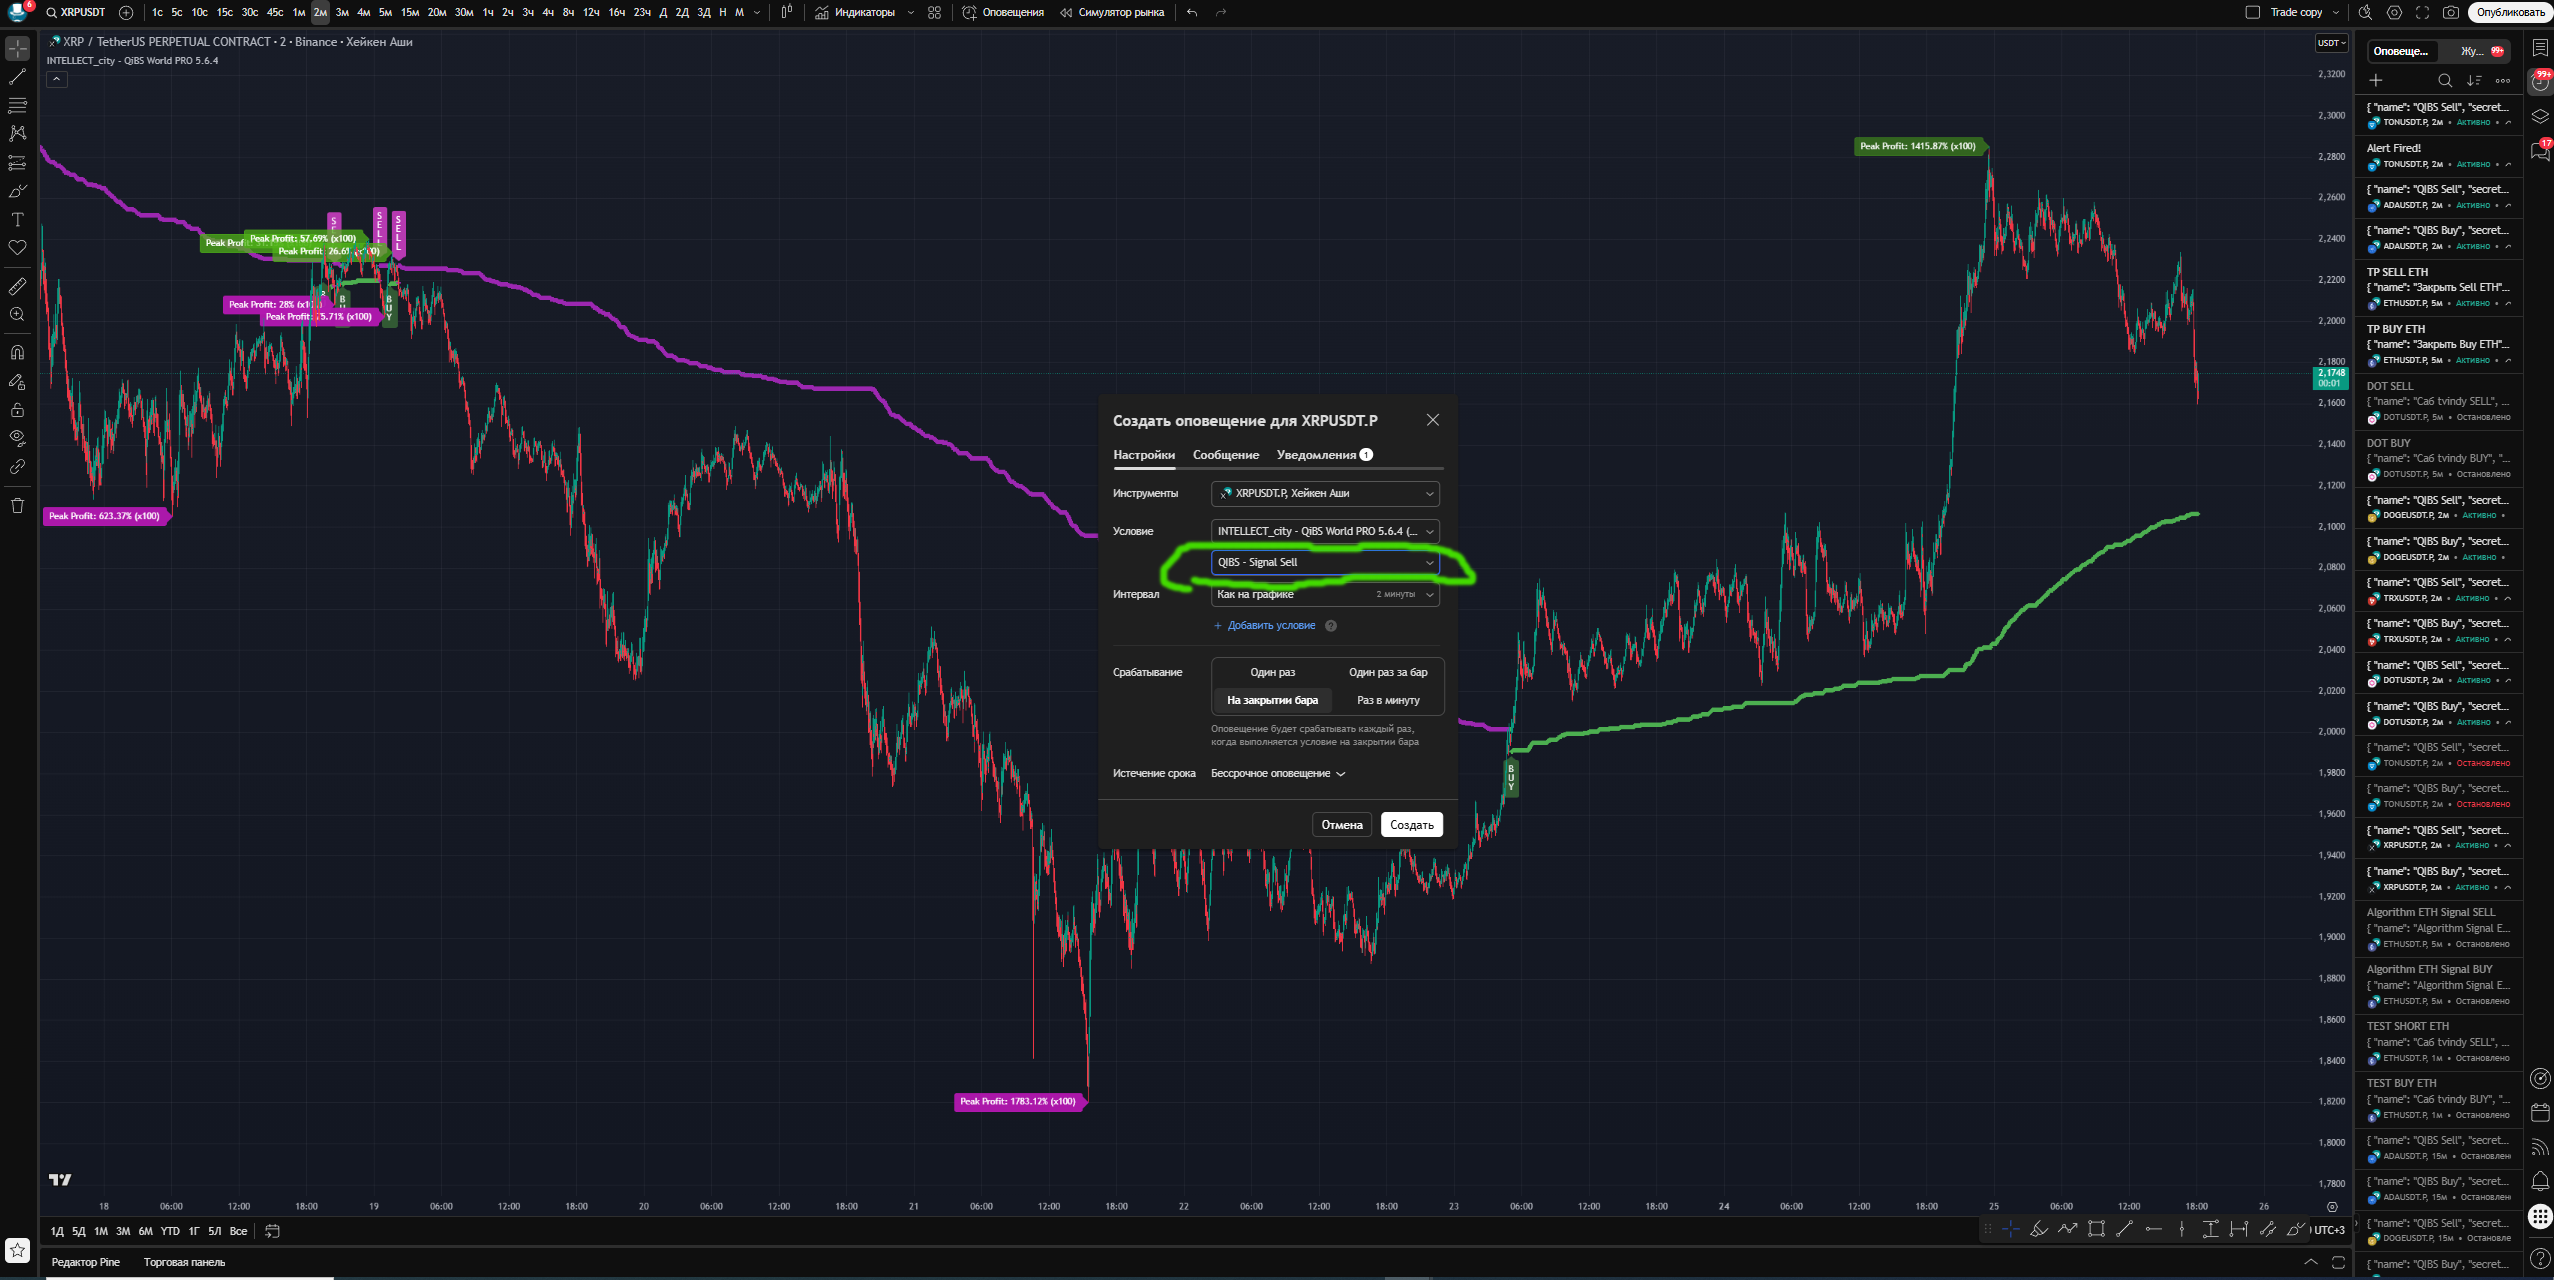Click the Опубликовать button

coord(2511,12)
